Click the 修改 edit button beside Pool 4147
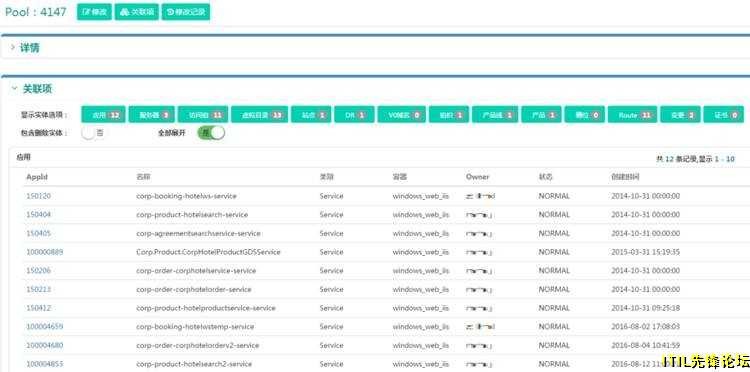Screen dimensions: 750x372 tap(94, 12)
